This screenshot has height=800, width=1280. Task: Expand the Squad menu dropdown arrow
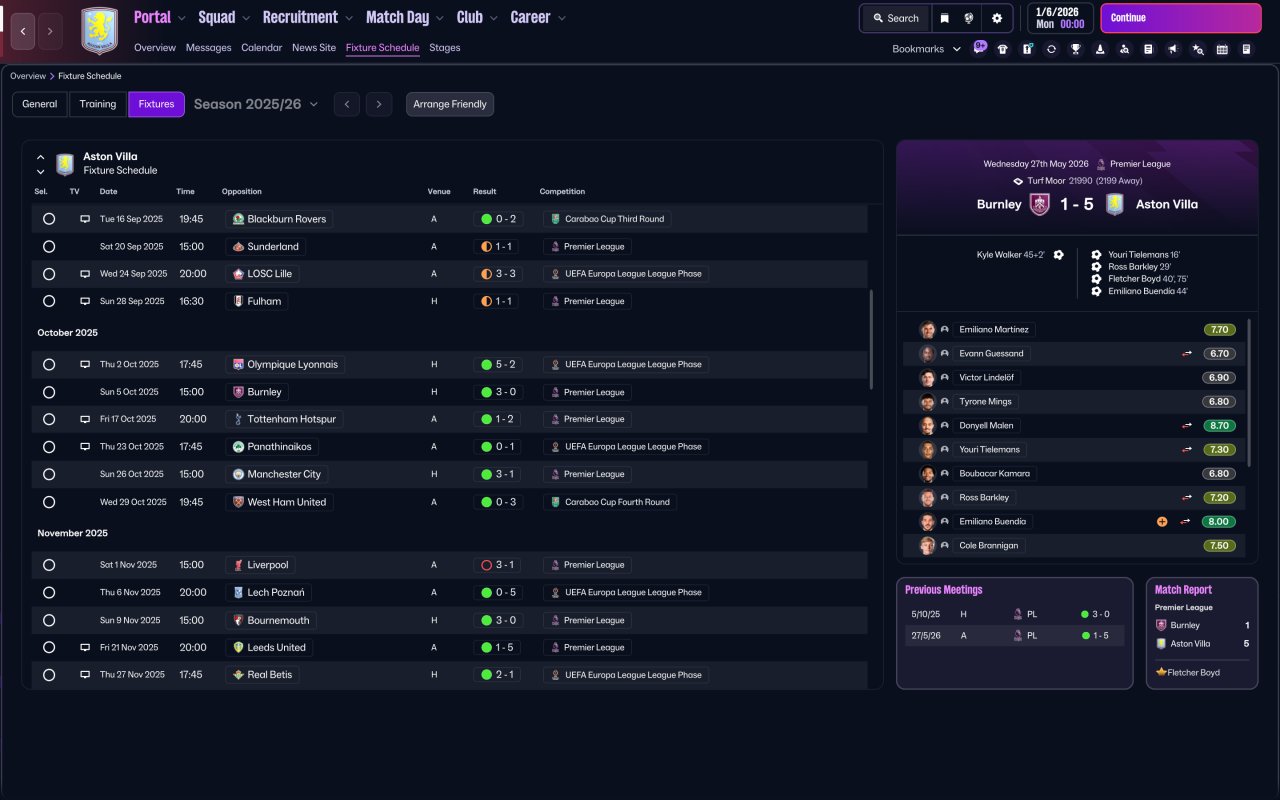246,18
